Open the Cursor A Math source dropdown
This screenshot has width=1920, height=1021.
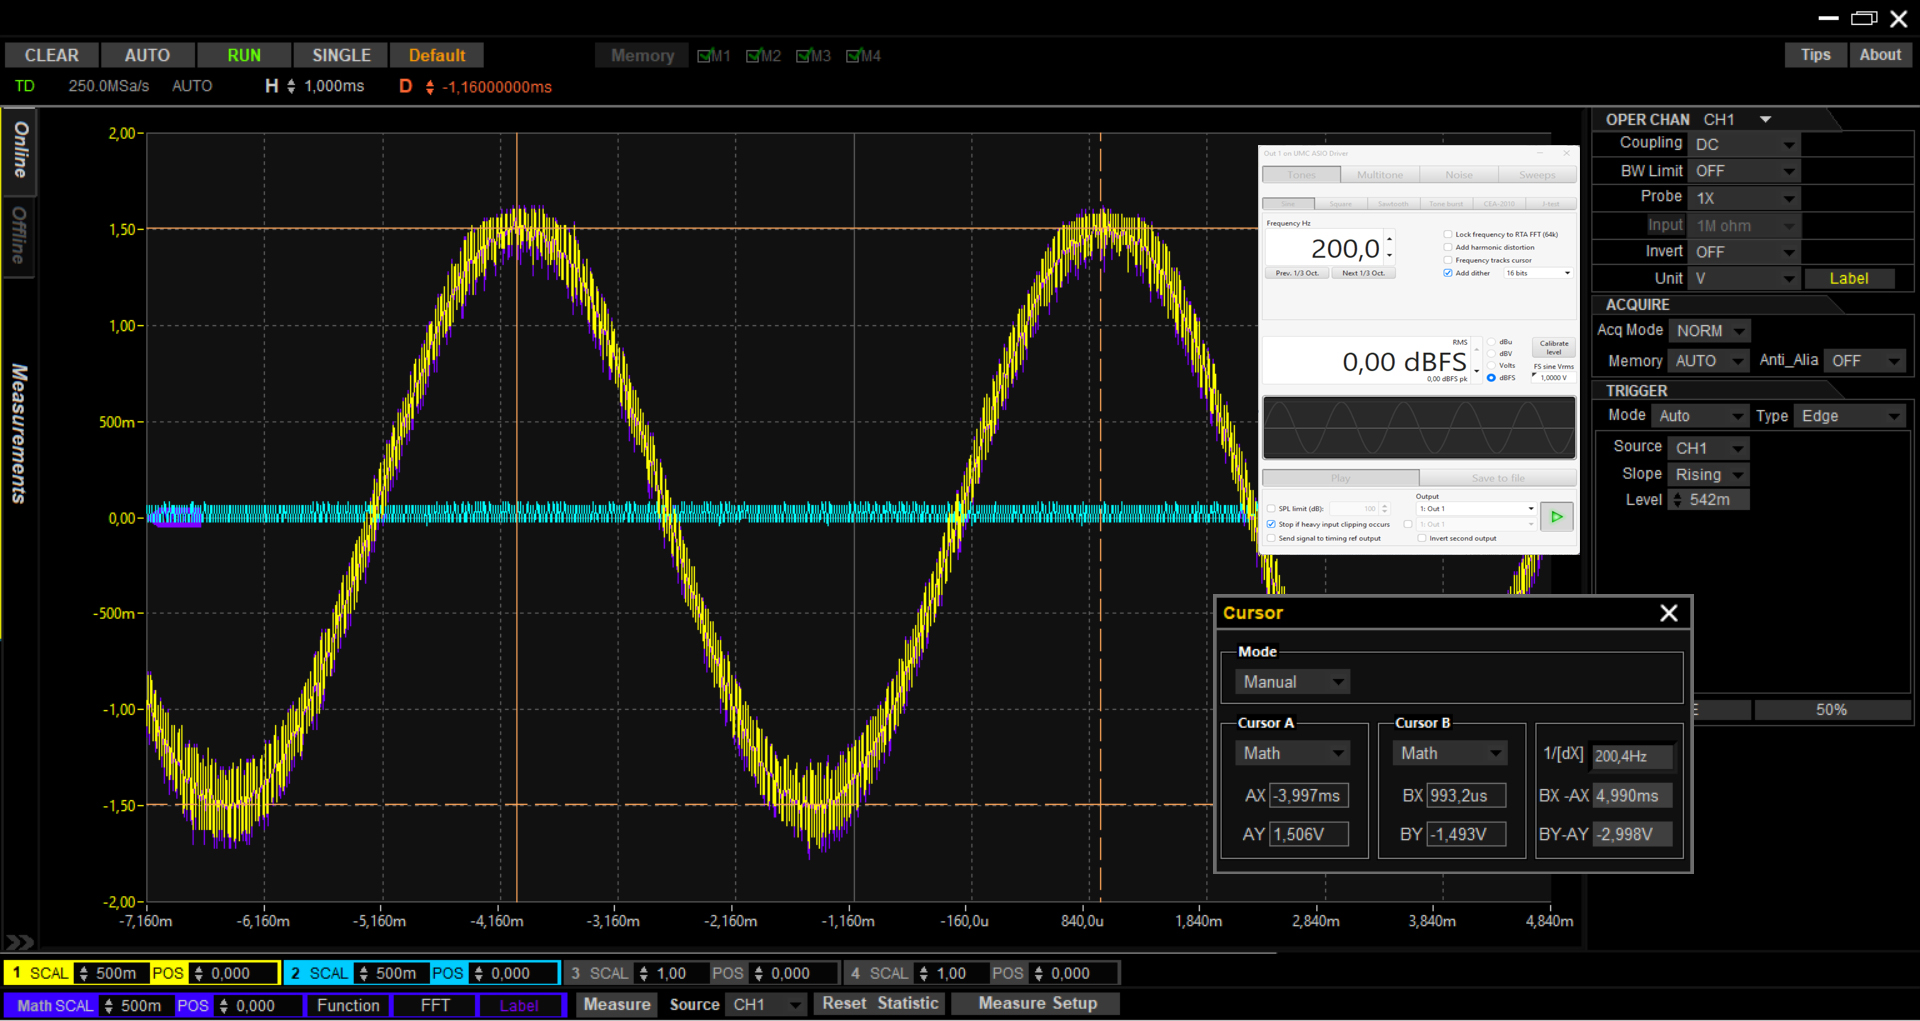pyautogui.click(x=1293, y=753)
